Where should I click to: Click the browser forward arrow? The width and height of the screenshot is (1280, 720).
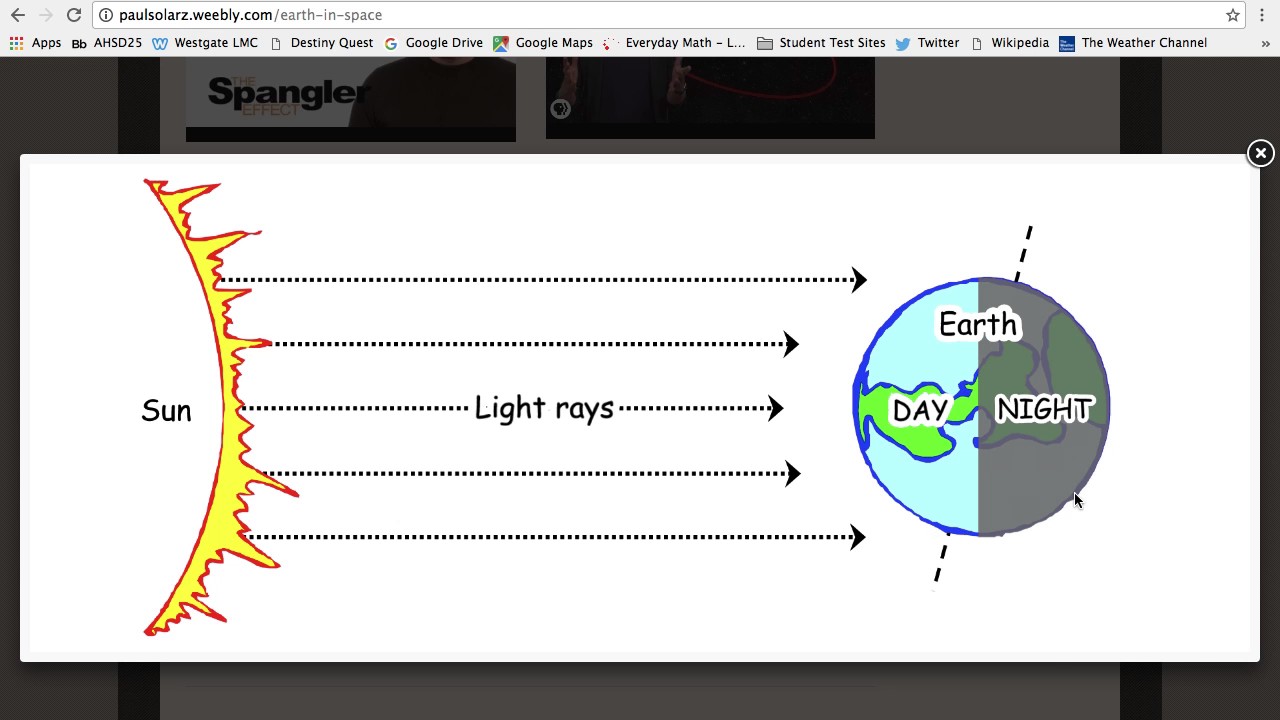click(x=46, y=15)
